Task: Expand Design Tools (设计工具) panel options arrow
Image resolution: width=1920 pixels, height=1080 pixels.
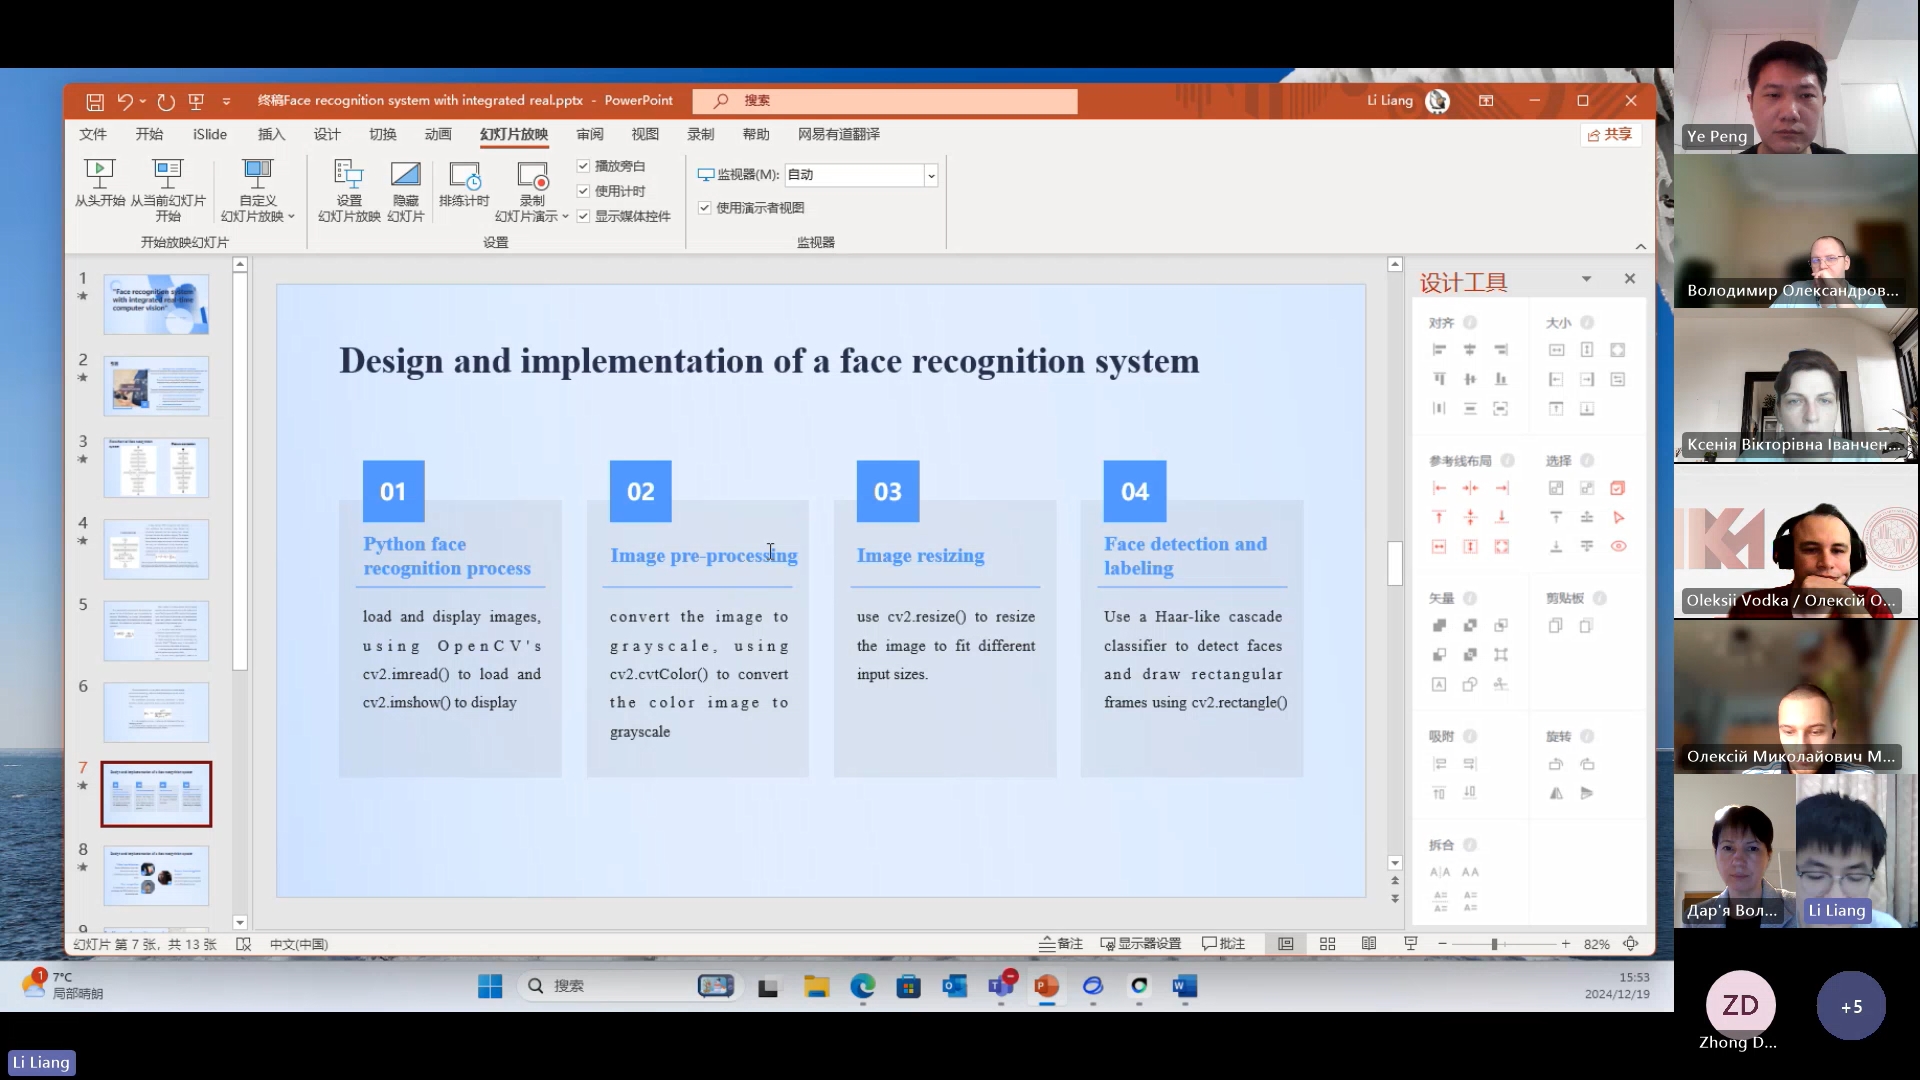Action: [1586, 279]
